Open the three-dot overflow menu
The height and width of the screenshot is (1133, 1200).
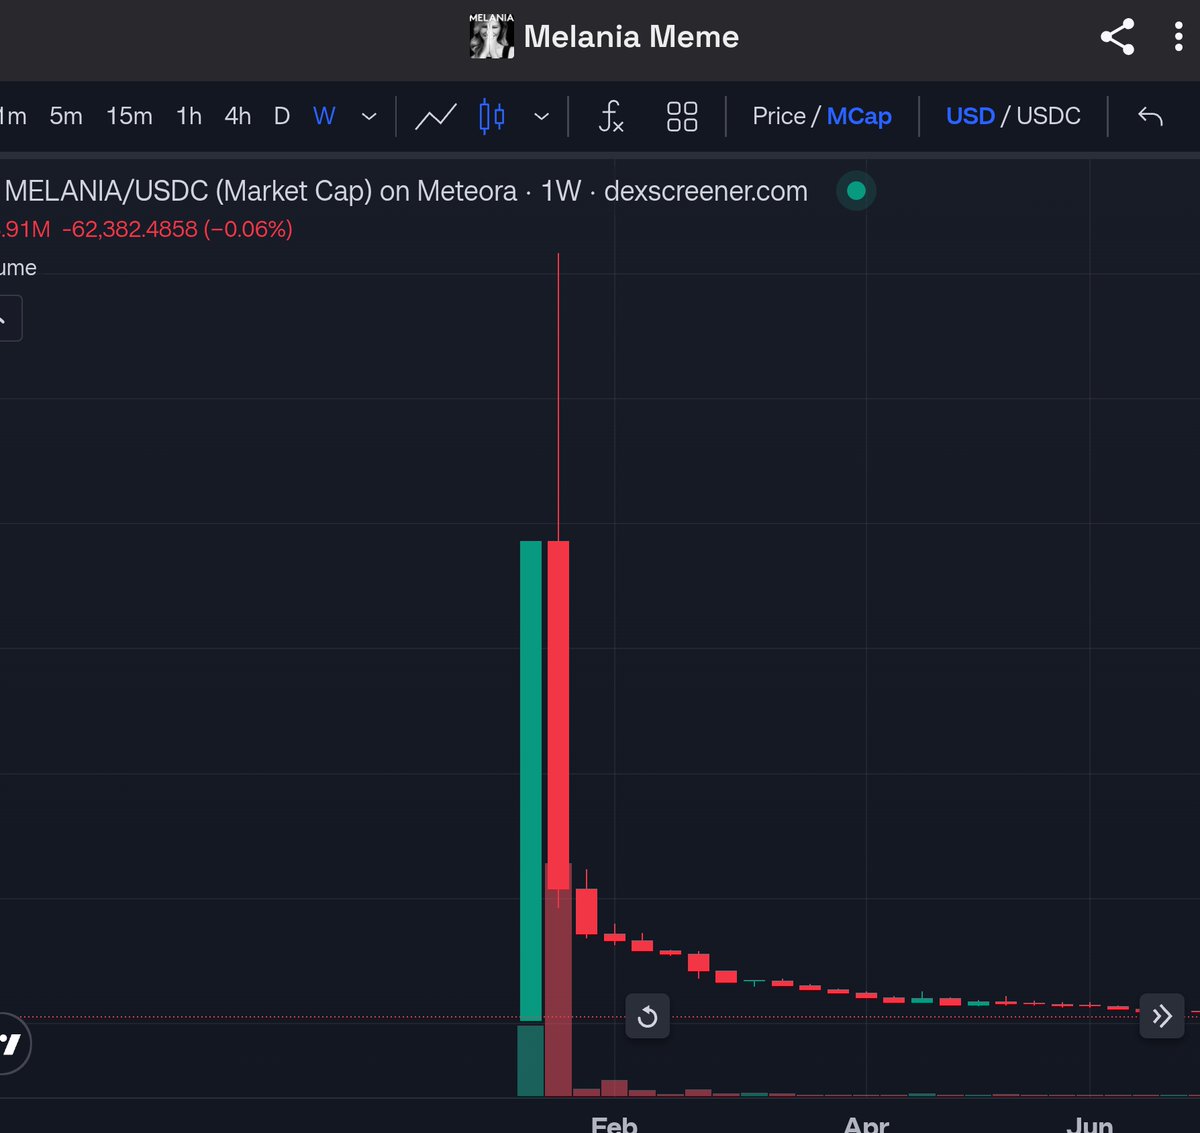tap(1179, 37)
